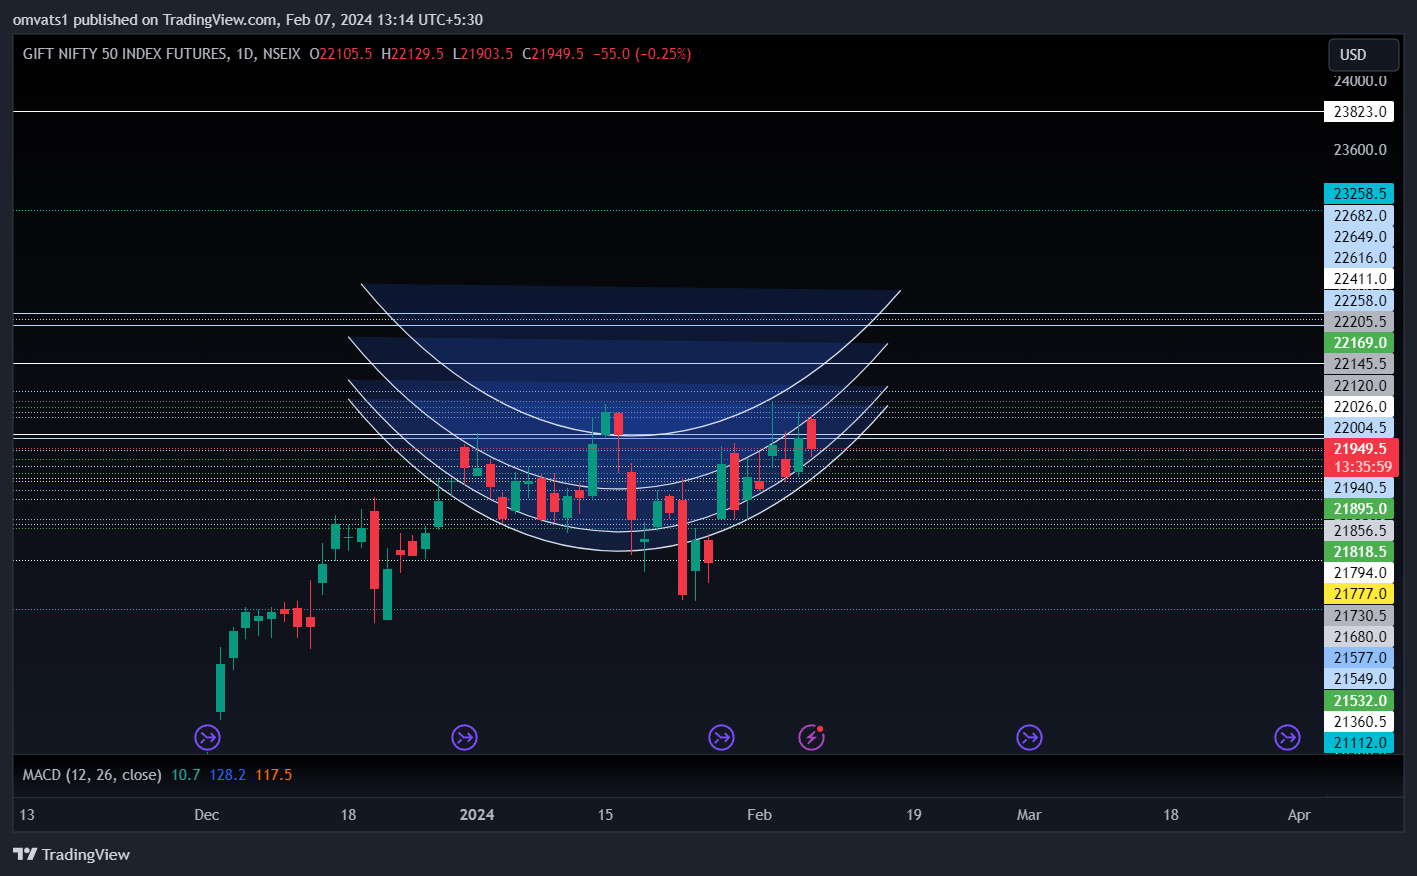Click the Dec label on time axis
The image size is (1417, 876).
tap(207, 815)
